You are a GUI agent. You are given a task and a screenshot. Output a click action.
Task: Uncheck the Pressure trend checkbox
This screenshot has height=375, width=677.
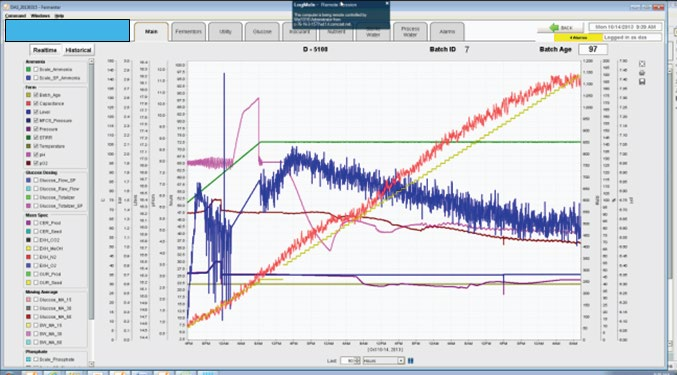(36, 129)
